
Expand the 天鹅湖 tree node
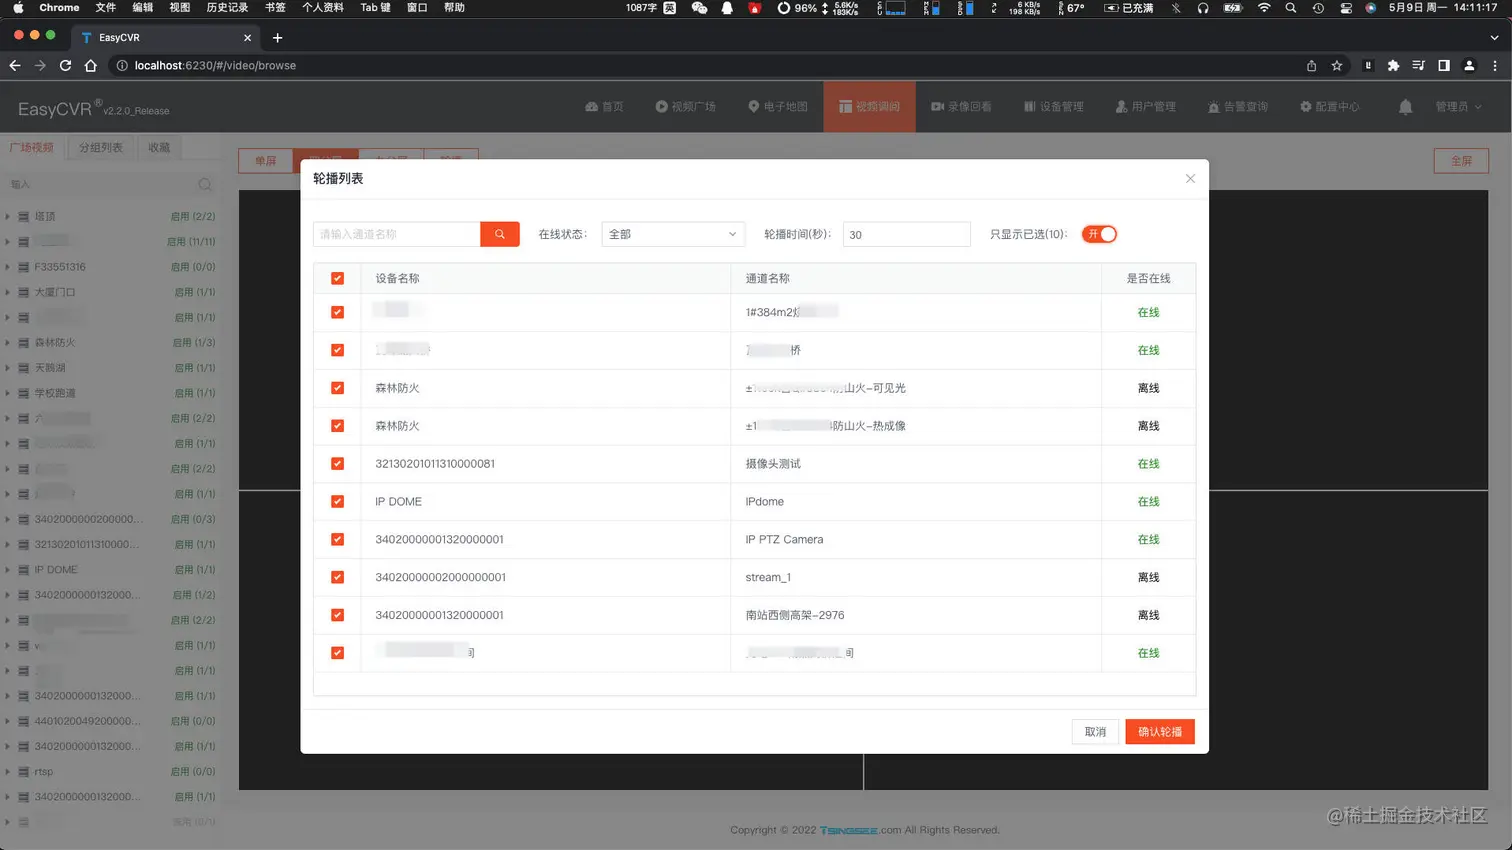(8, 368)
